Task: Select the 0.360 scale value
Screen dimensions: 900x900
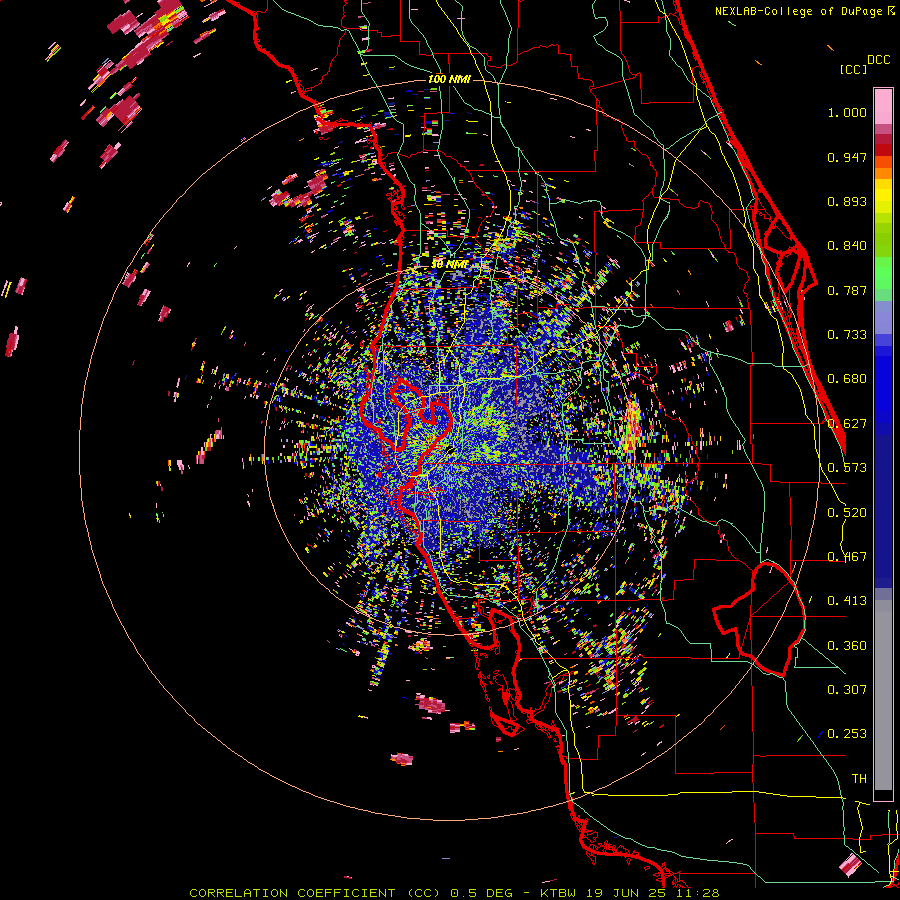Action: coord(847,646)
